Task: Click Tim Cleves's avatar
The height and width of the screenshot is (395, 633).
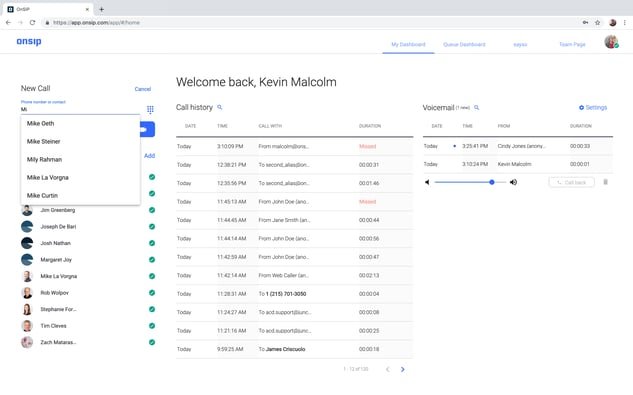Action: tap(27, 326)
